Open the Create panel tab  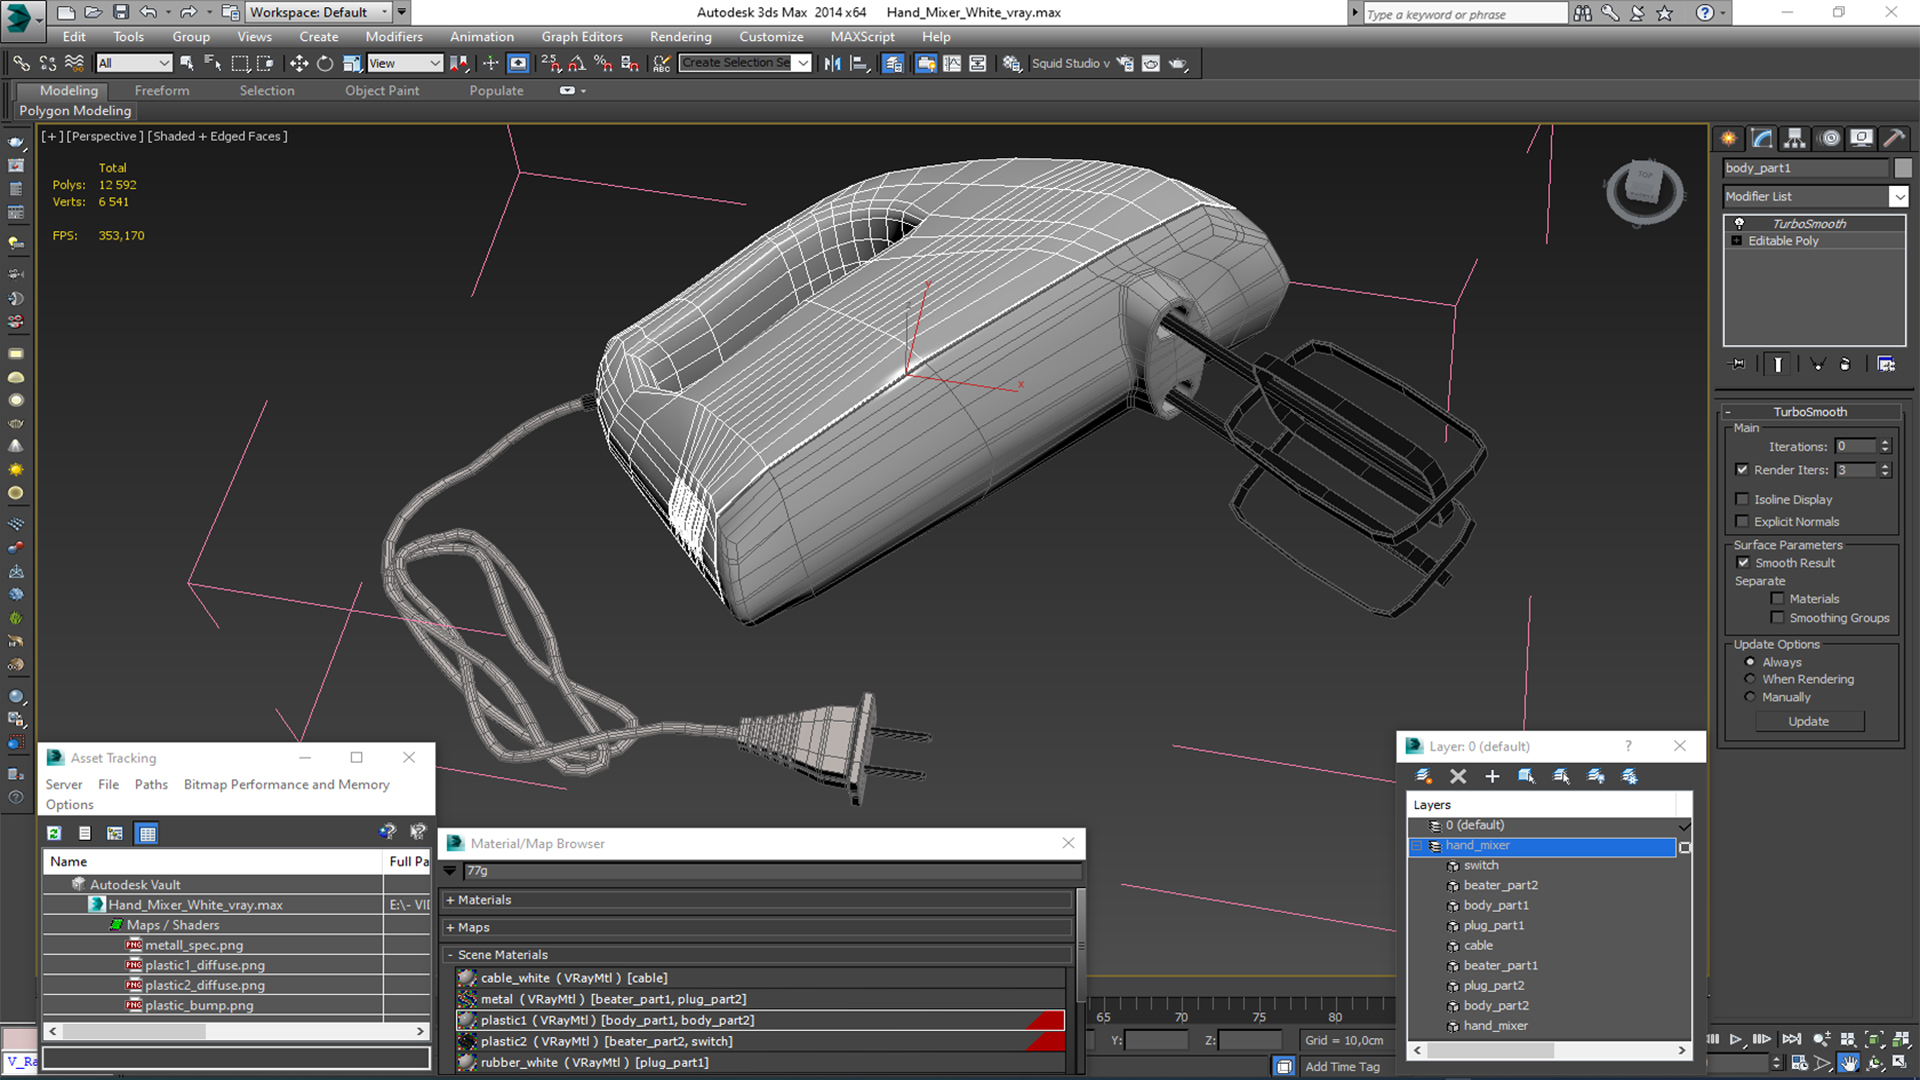1728,138
